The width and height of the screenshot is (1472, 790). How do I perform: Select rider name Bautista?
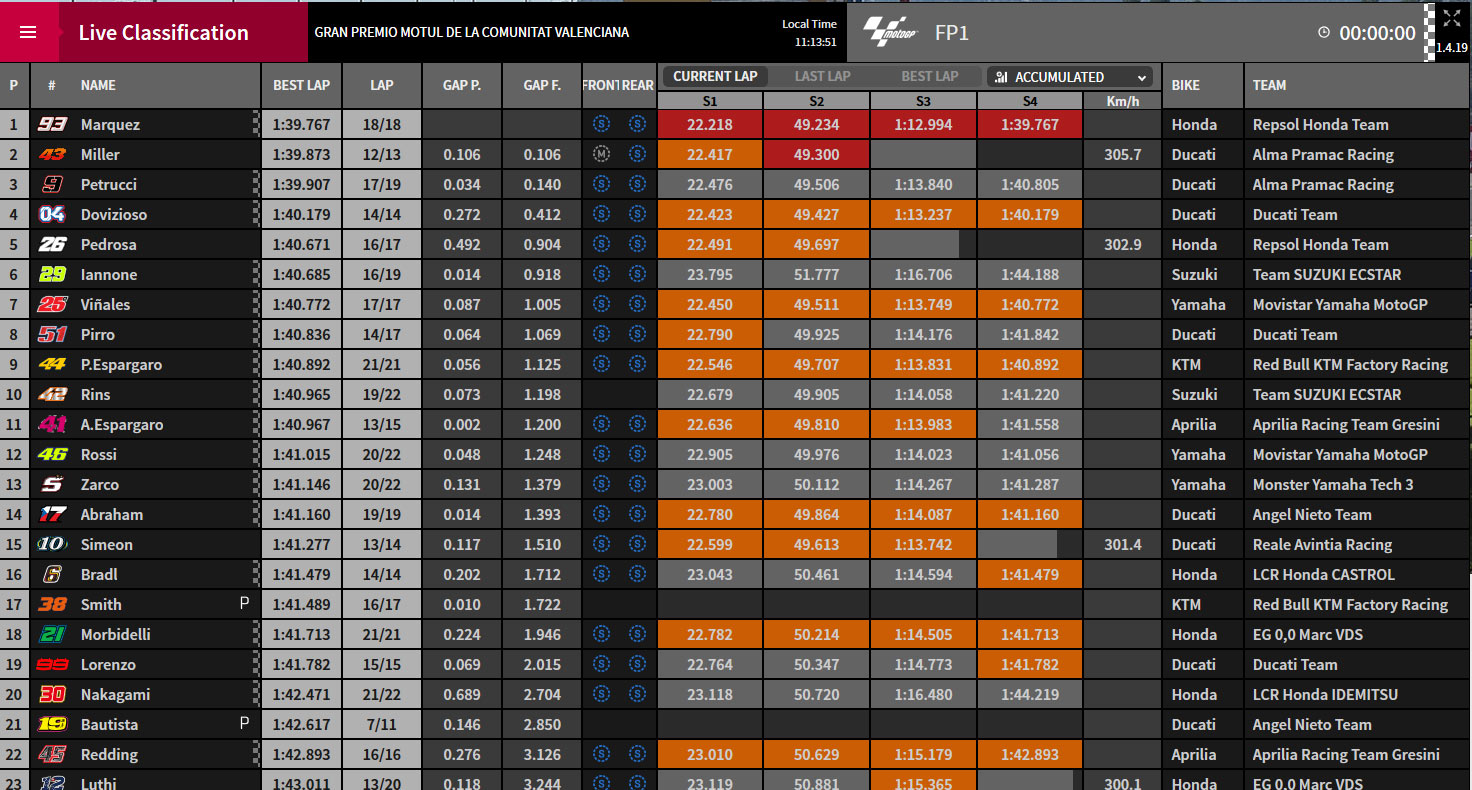click(109, 724)
